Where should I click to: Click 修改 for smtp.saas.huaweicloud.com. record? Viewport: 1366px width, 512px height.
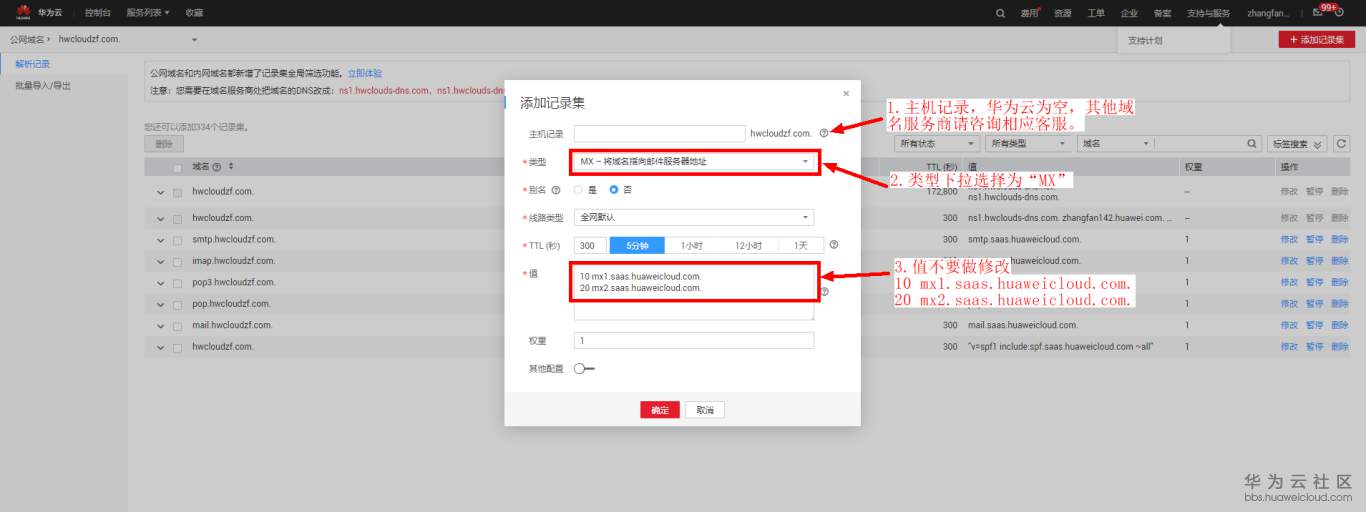point(1289,240)
